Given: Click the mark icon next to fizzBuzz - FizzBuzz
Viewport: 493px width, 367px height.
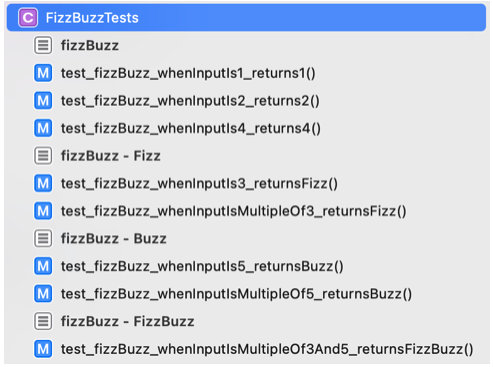Looking at the screenshot, I should pos(43,321).
